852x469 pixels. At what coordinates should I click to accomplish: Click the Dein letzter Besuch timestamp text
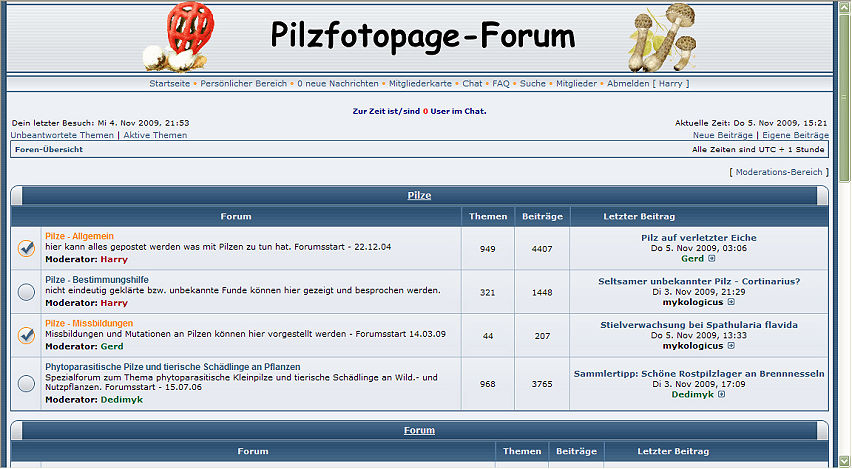click(x=101, y=123)
